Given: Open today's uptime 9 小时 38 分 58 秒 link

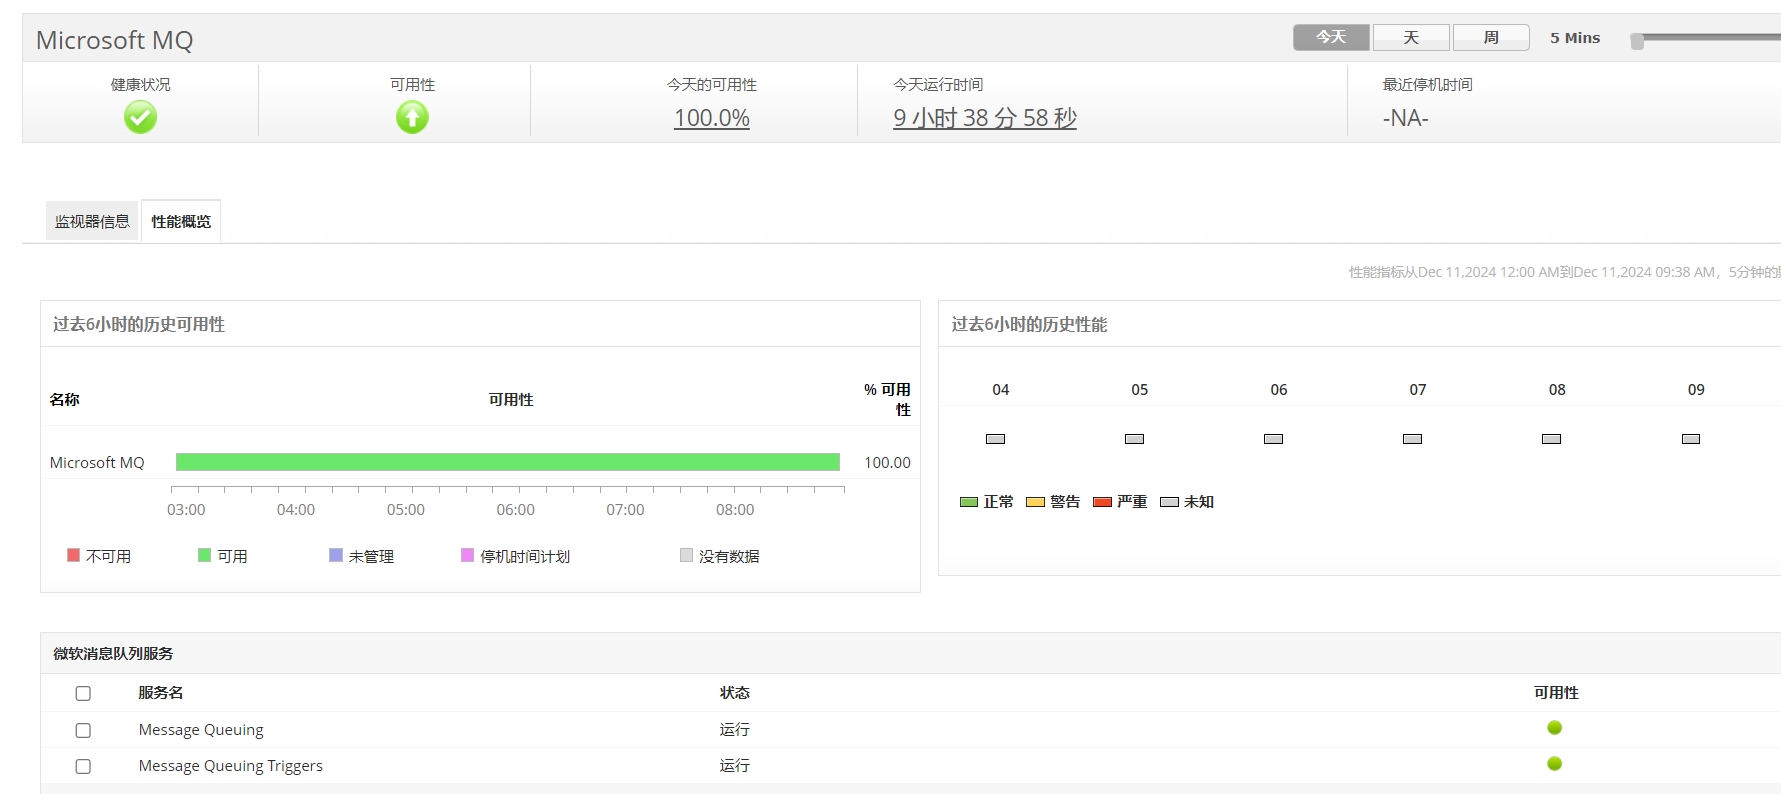Looking at the screenshot, I should (x=984, y=118).
